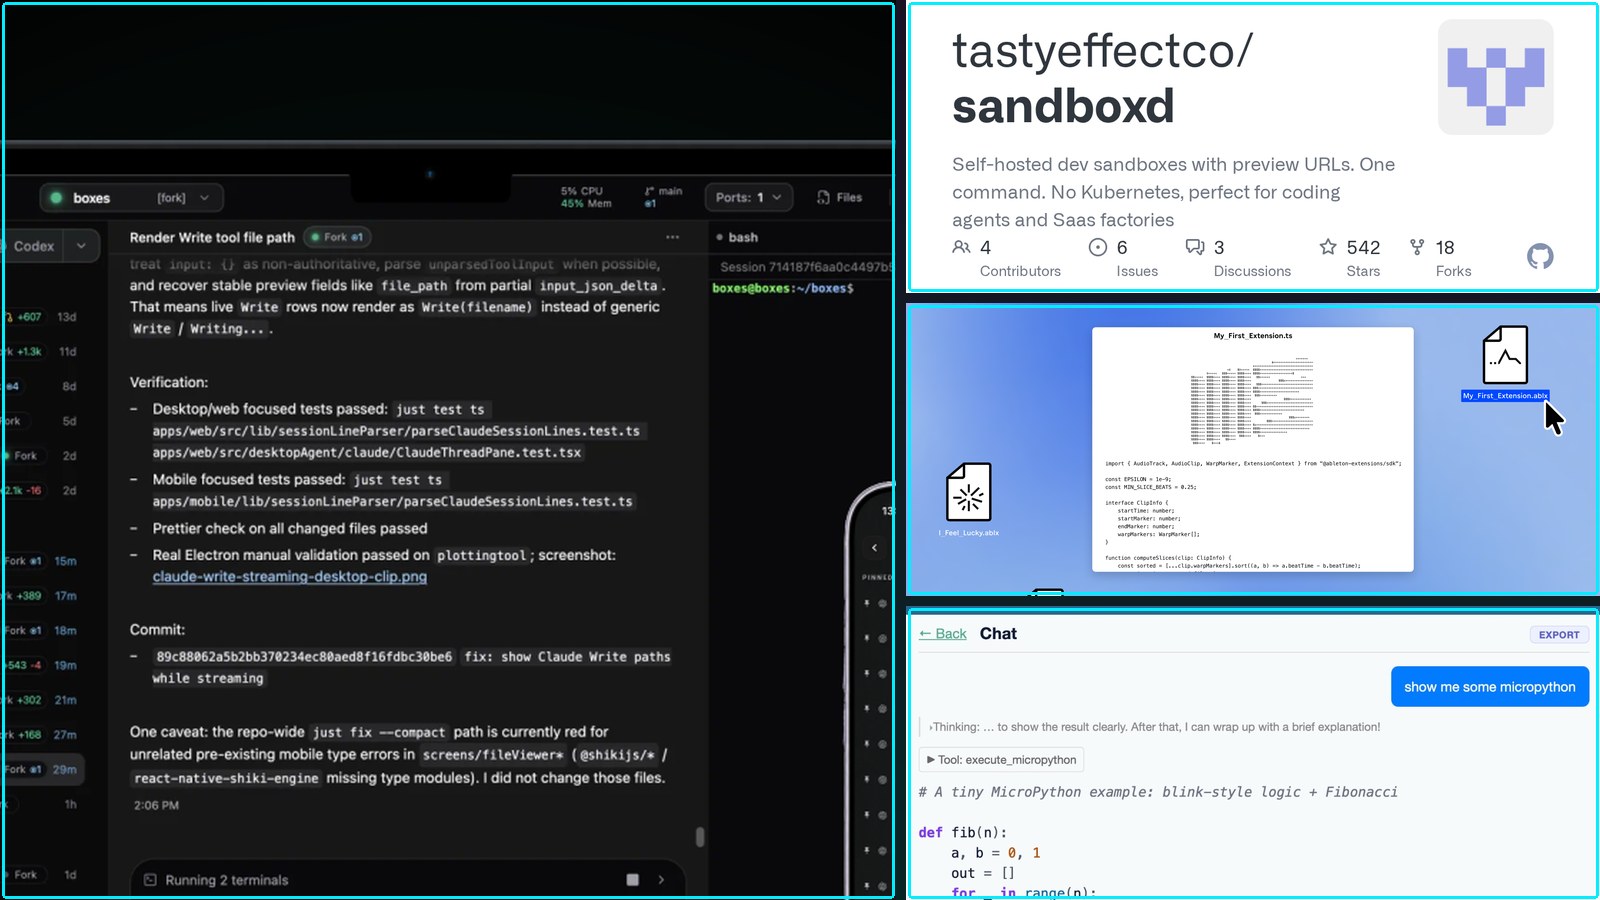1600x900 pixels.
Task: Click the conversation scrollbar thumb
Action: coord(700,837)
